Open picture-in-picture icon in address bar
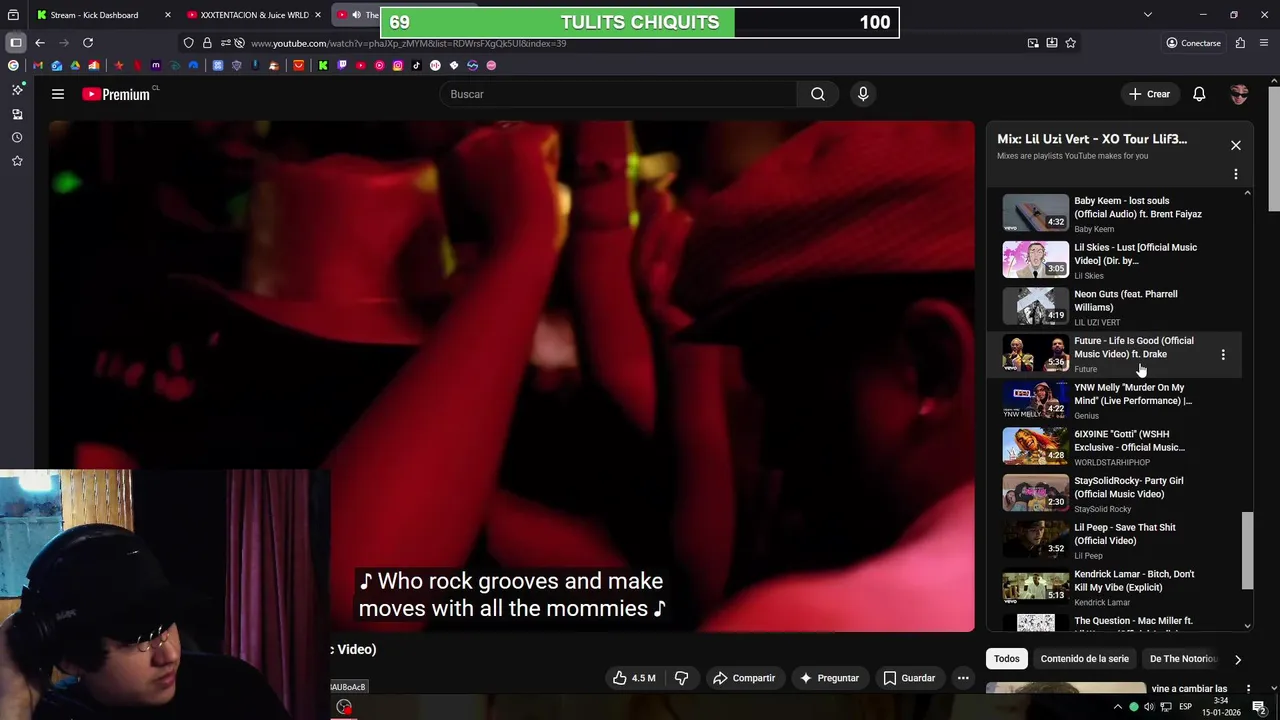 [1032, 43]
